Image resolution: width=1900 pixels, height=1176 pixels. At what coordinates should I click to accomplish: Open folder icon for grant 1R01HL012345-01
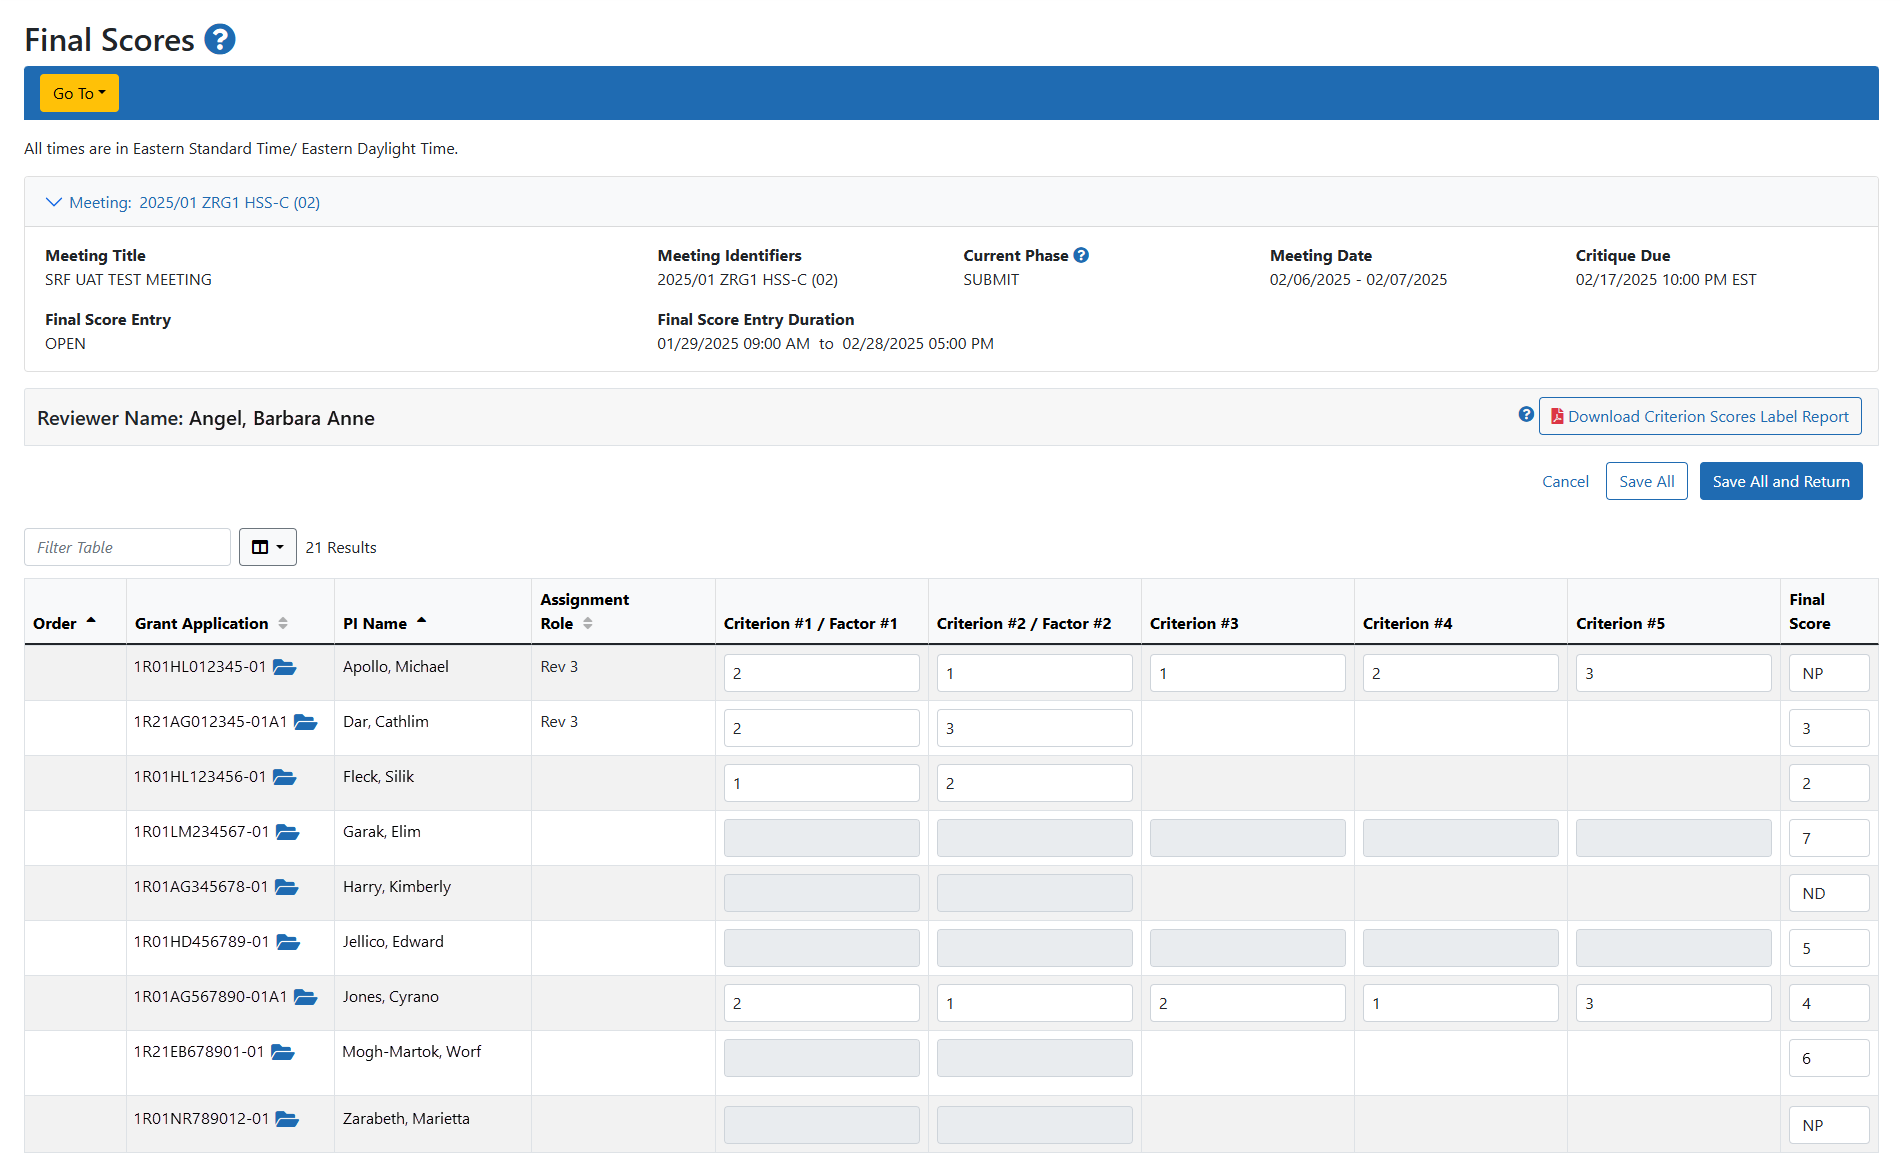tap(285, 668)
